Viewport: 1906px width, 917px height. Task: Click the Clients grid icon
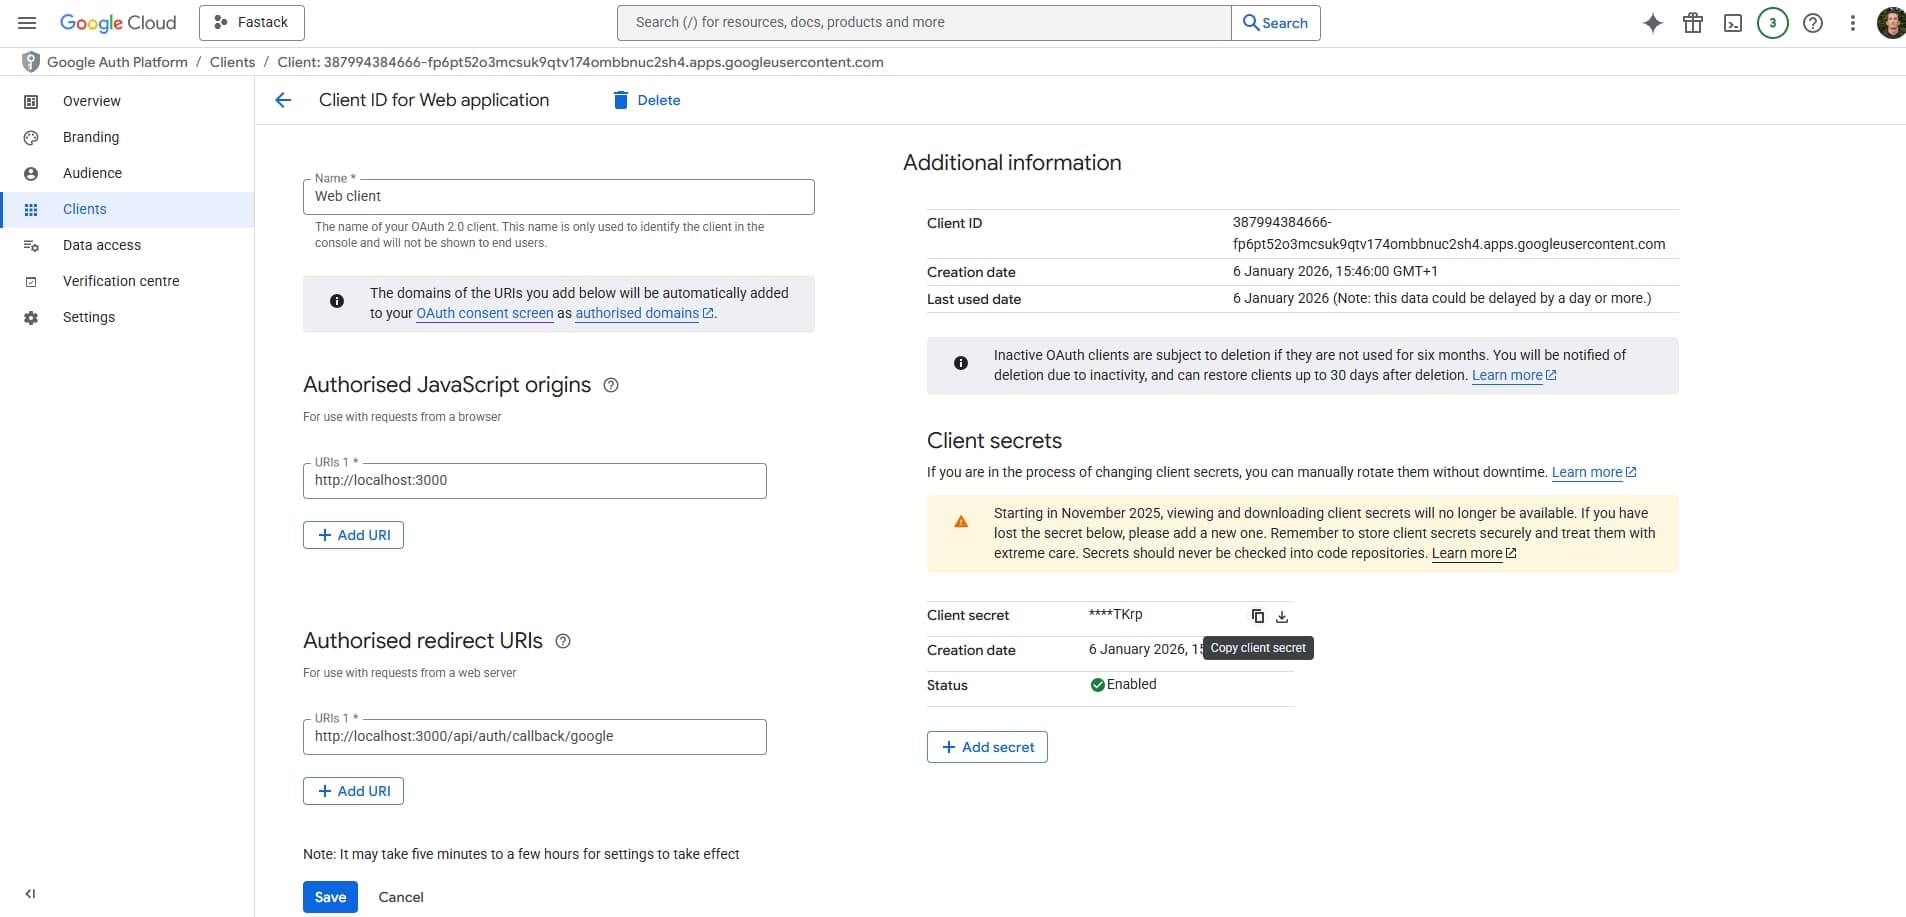pyautogui.click(x=31, y=210)
